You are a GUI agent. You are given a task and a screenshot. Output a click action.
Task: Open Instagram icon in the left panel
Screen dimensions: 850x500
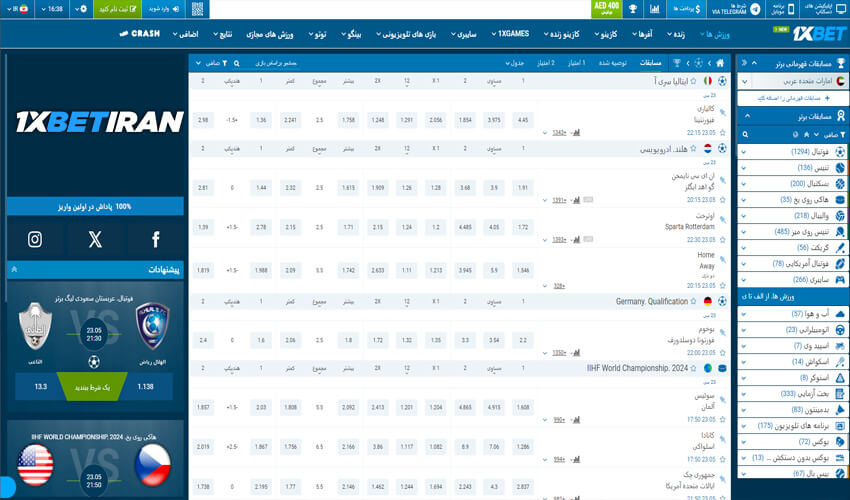(x=35, y=239)
